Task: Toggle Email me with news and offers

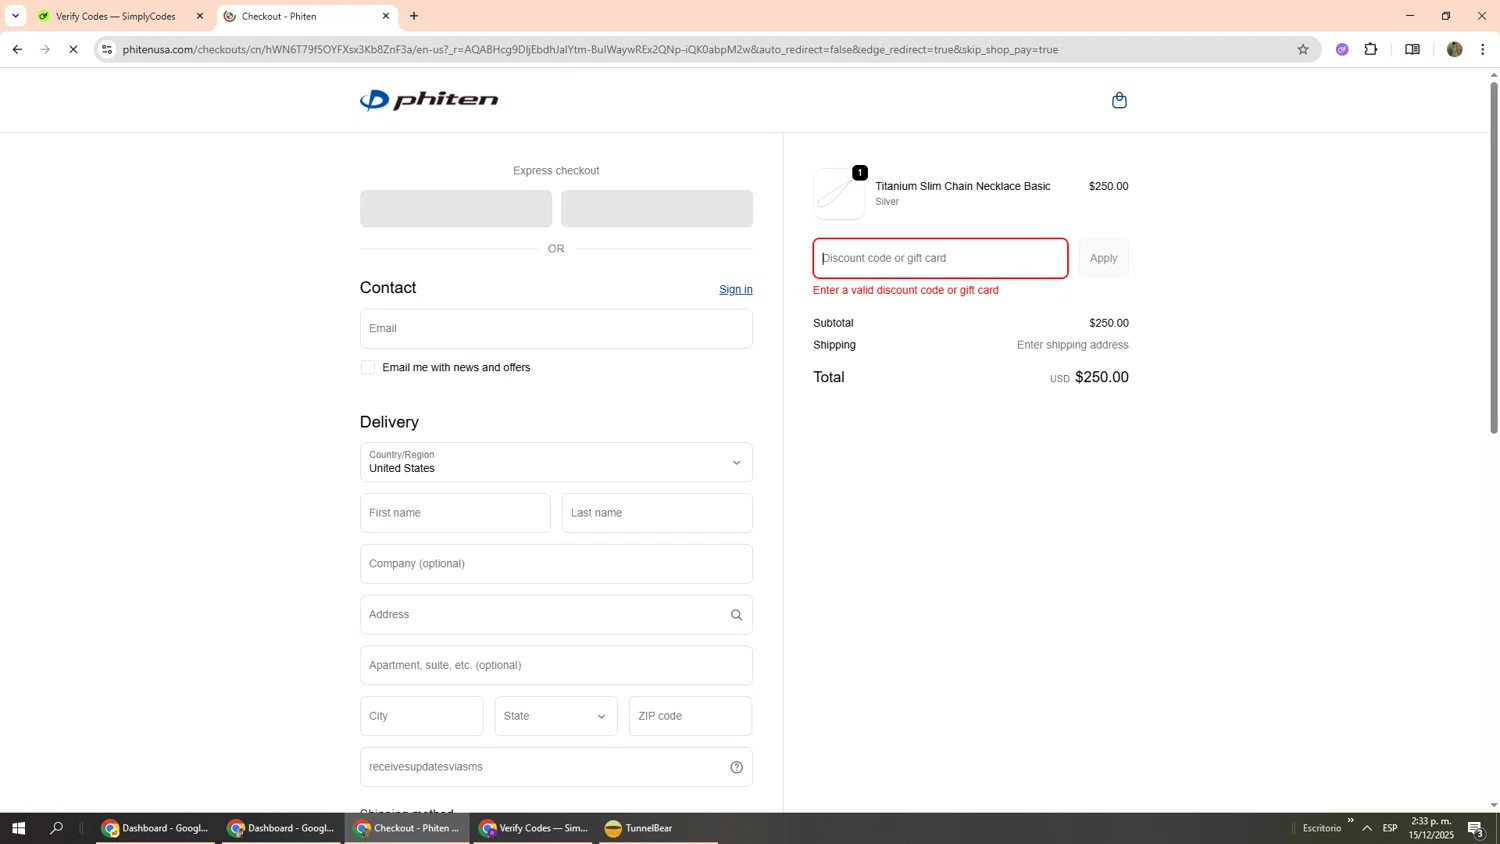Action: [368, 368]
